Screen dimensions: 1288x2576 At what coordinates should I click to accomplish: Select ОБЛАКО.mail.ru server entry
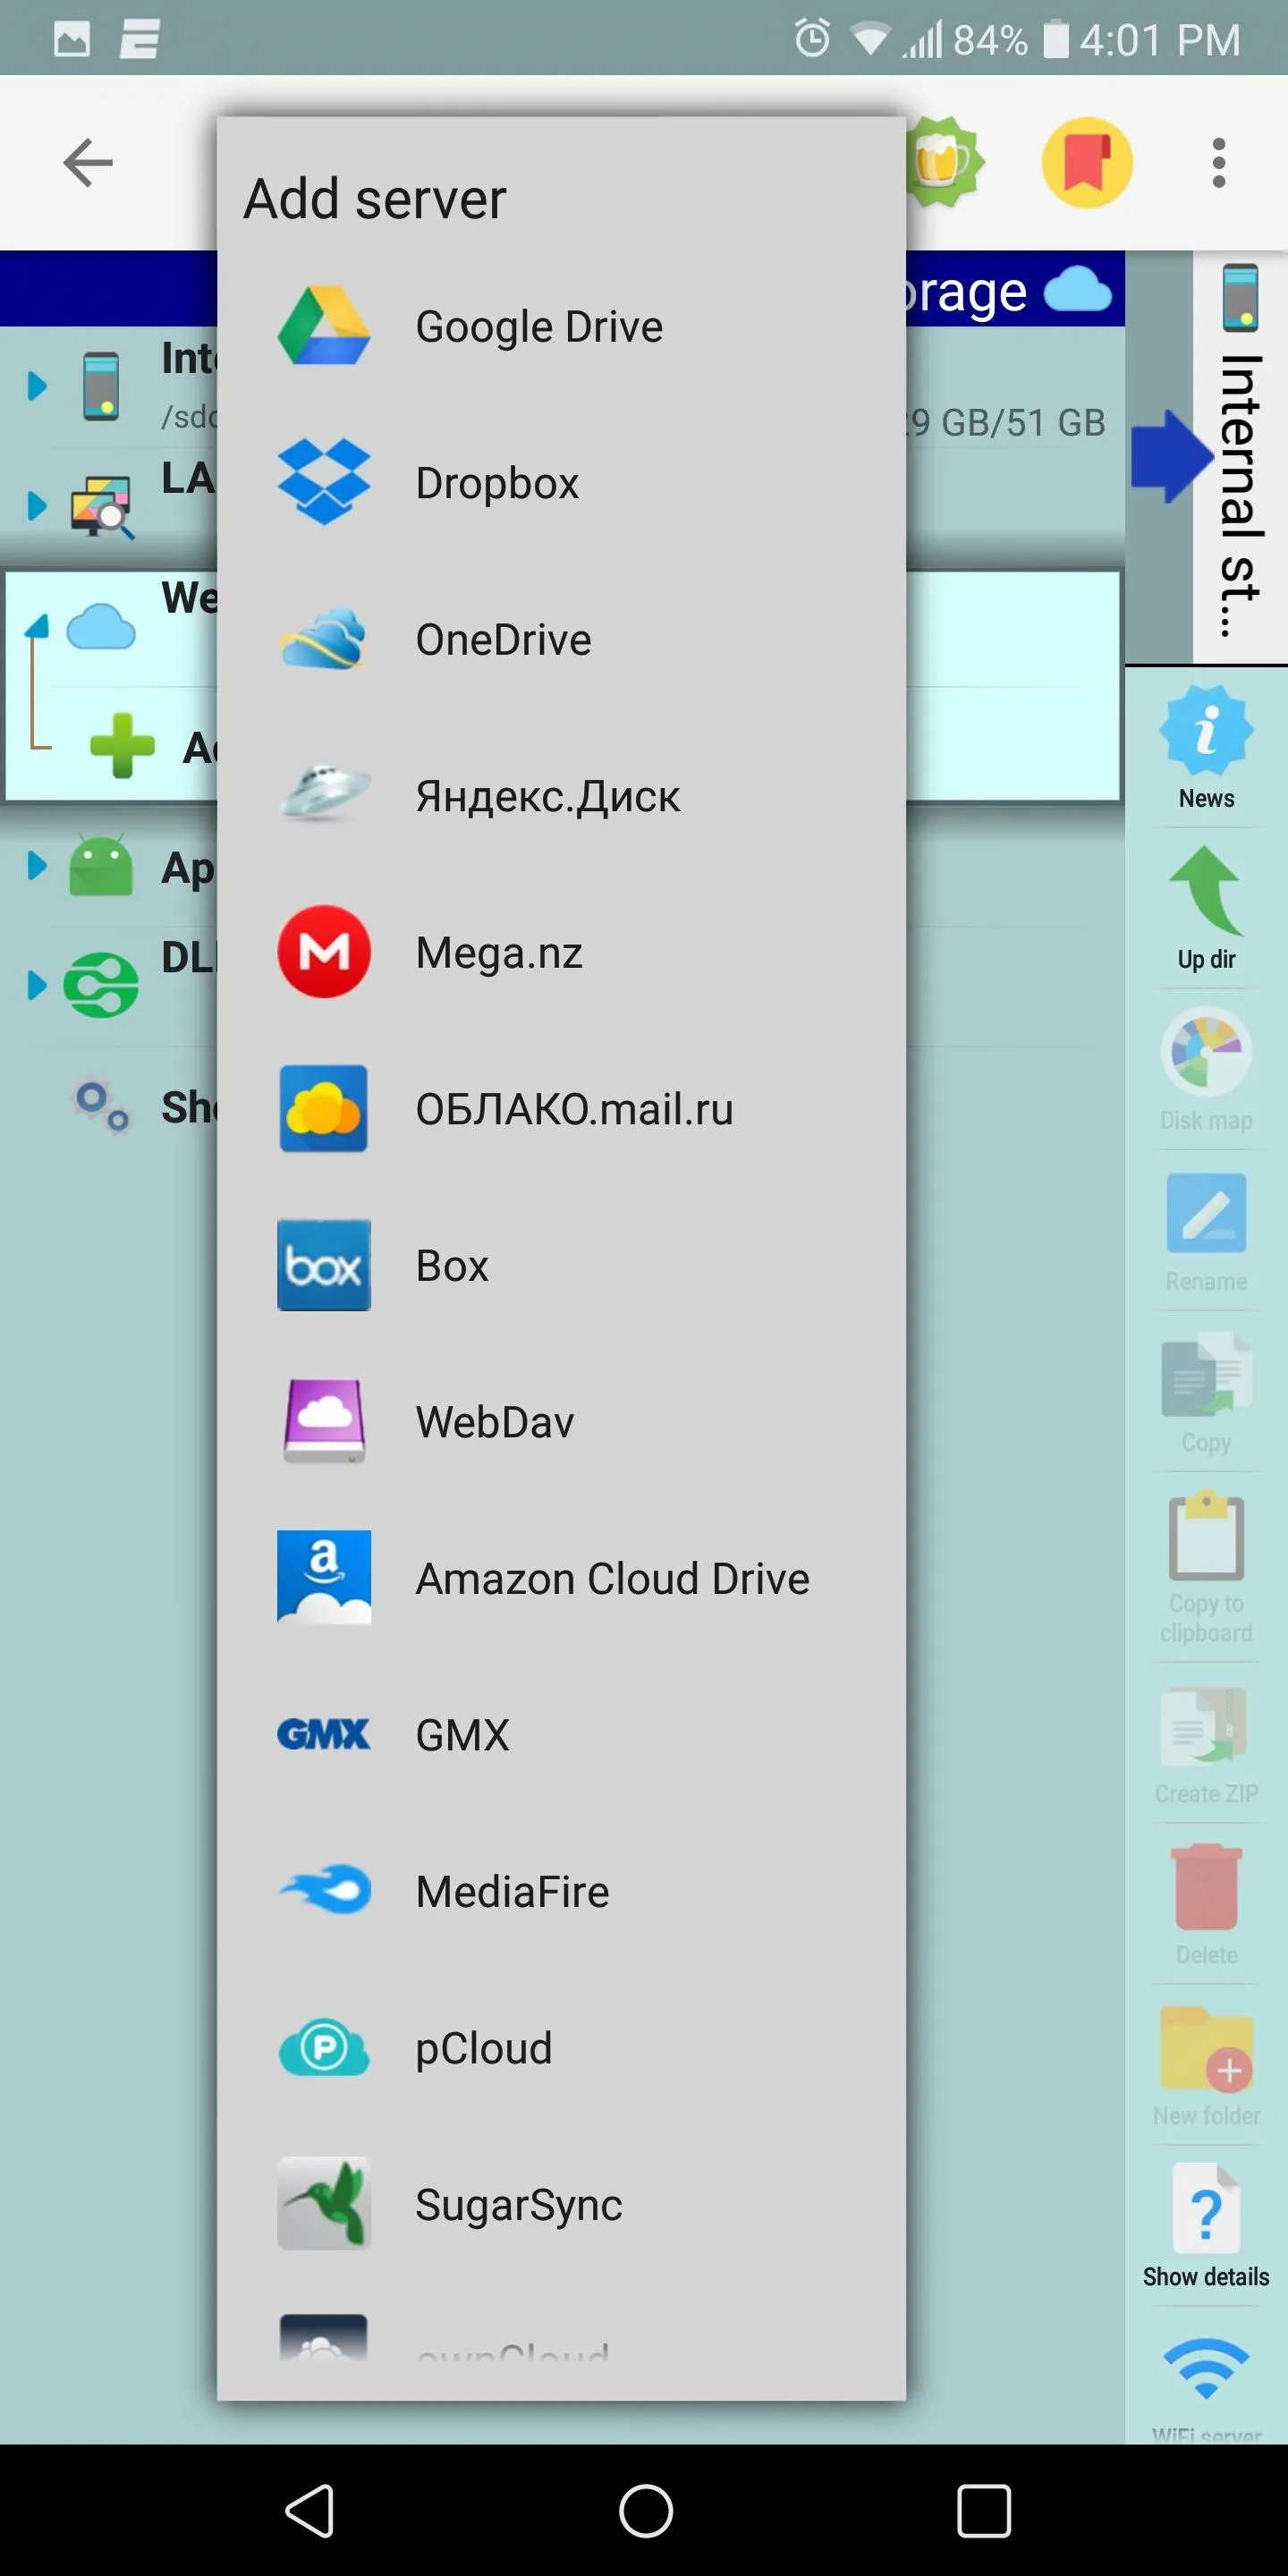(x=561, y=1109)
